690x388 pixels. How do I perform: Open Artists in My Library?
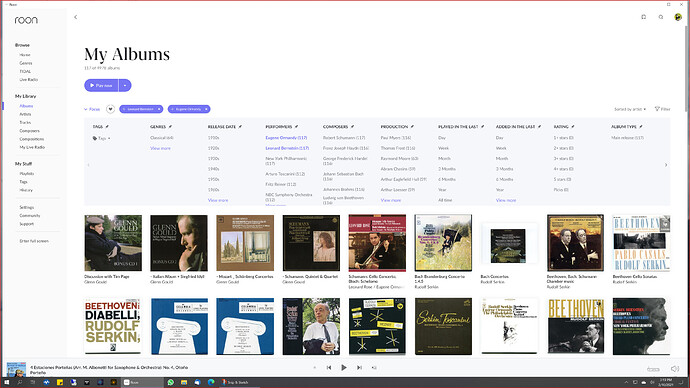coord(26,114)
